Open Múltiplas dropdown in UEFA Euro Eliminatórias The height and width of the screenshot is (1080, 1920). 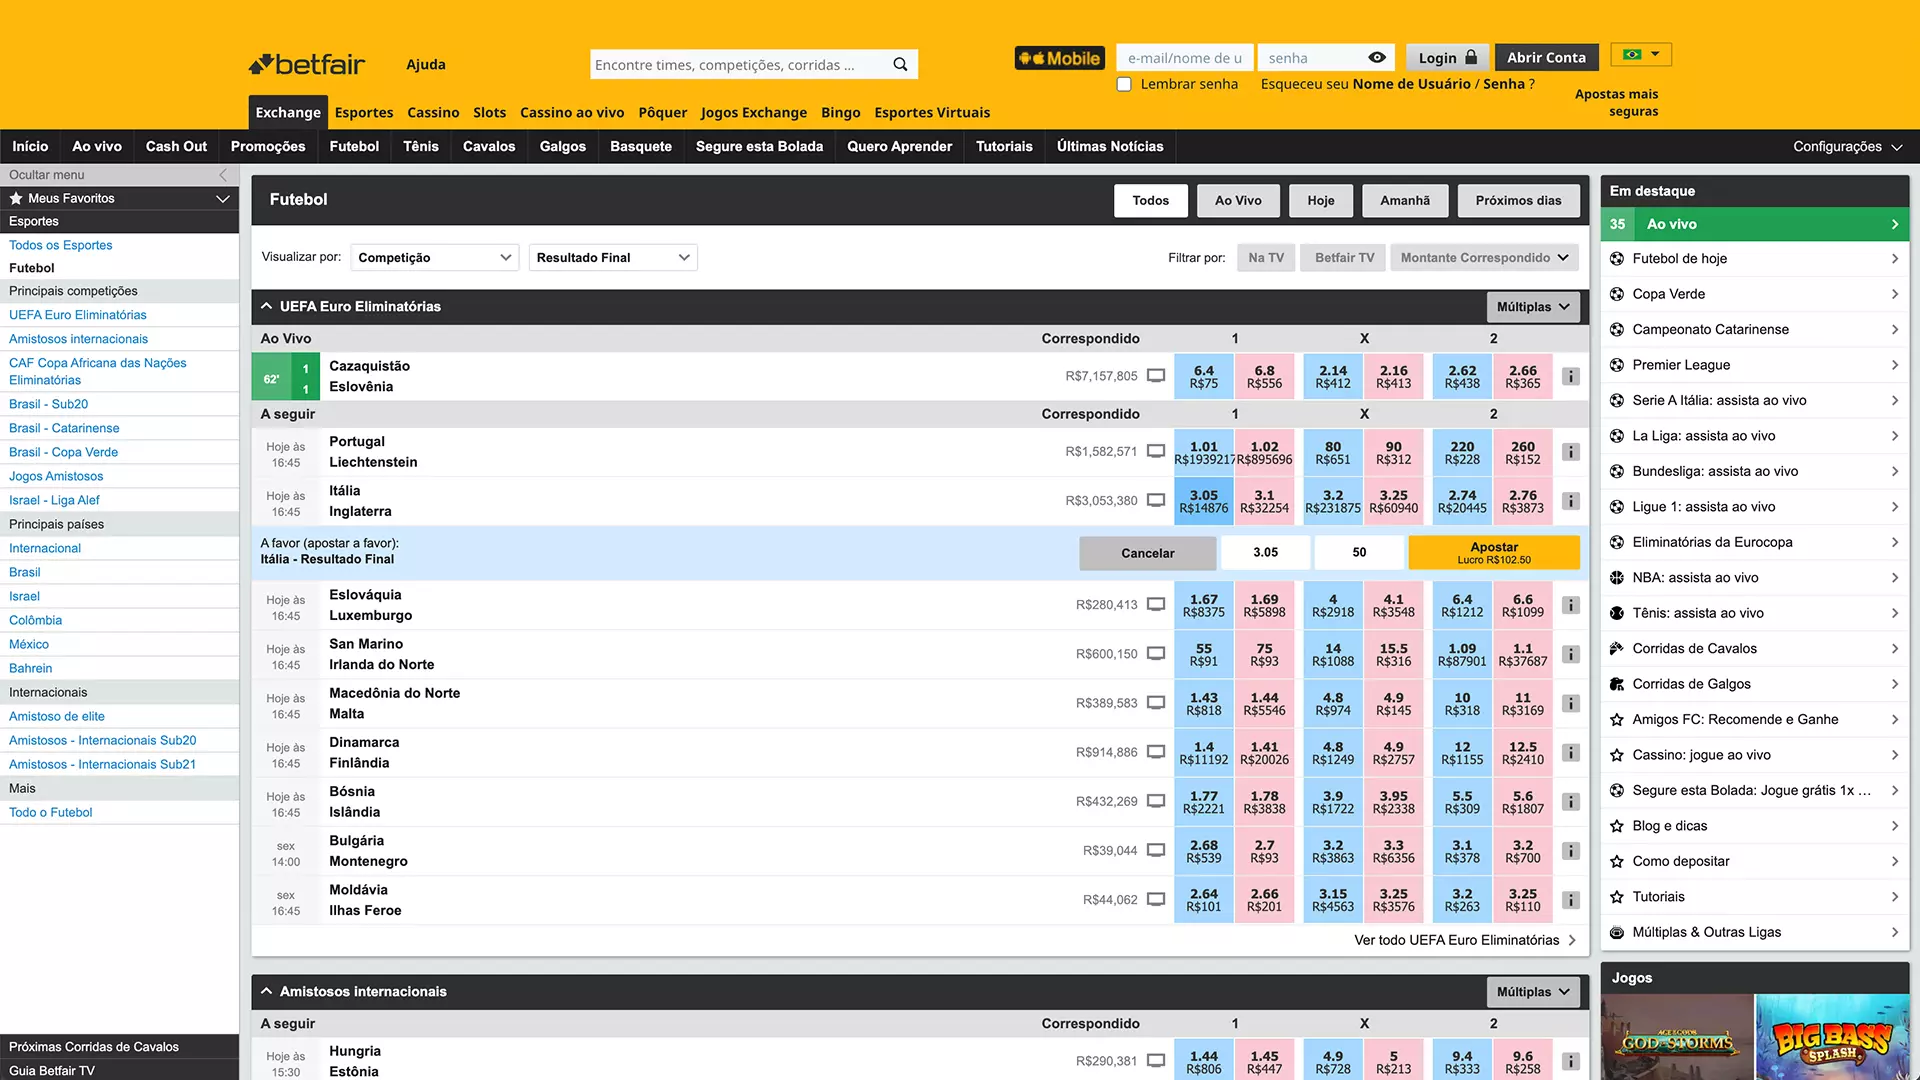(1533, 307)
